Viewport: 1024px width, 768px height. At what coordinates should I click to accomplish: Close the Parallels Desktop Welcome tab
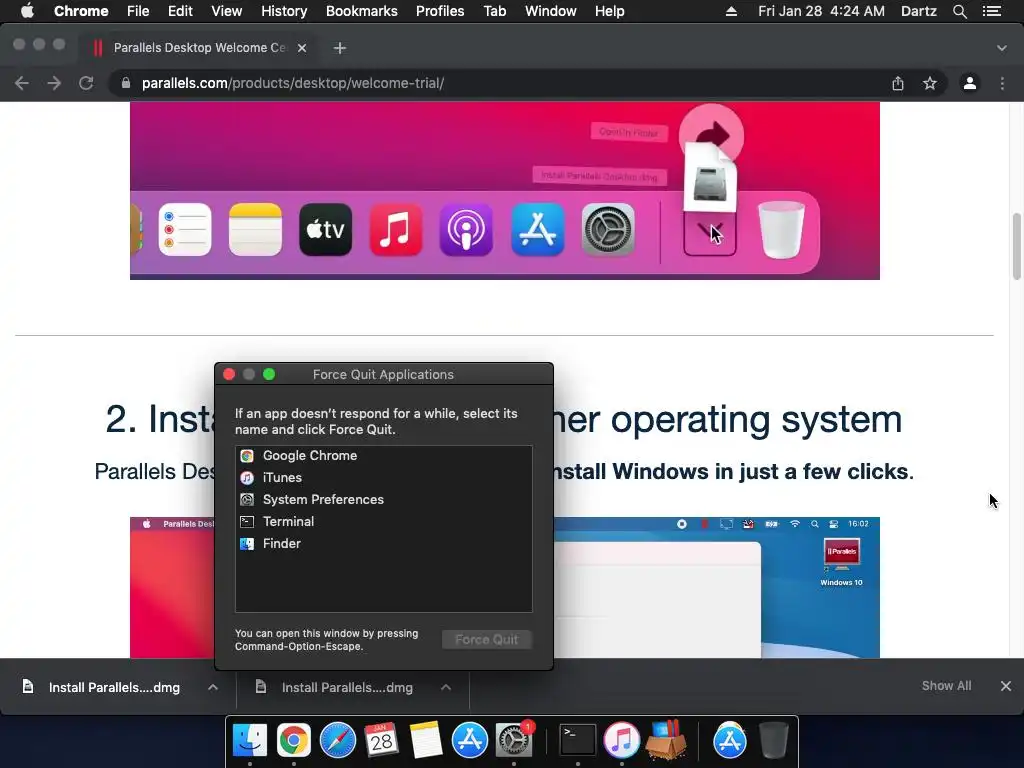(x=302, y=48)
